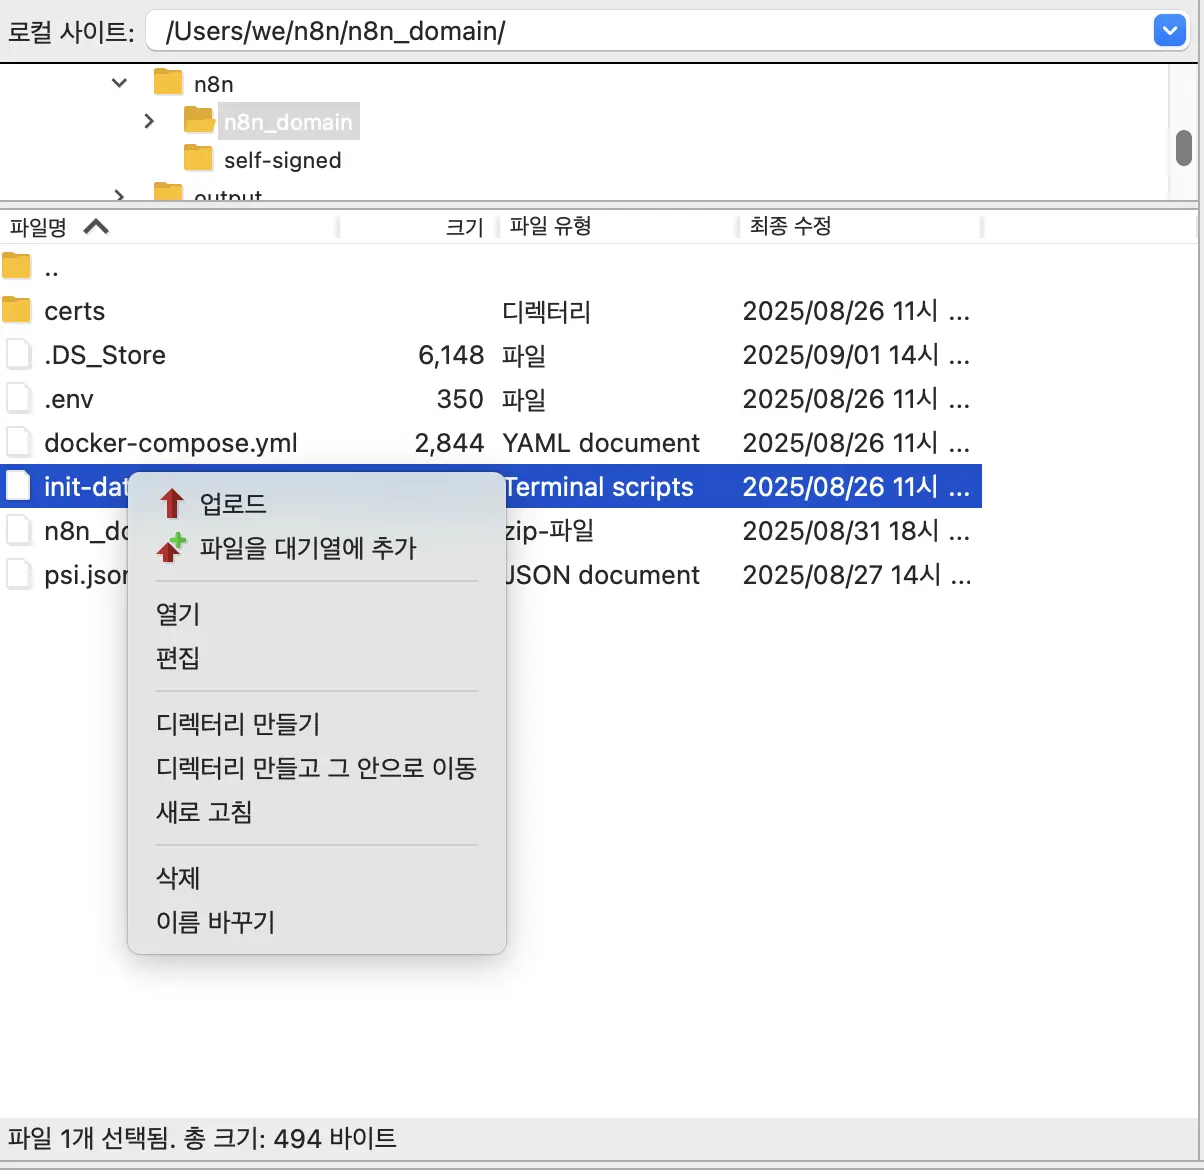The height and width of the screenshot is (1170, 1204).
Task: Click the n8n folder icon in the tree
Action: click(x=166, y=82)
